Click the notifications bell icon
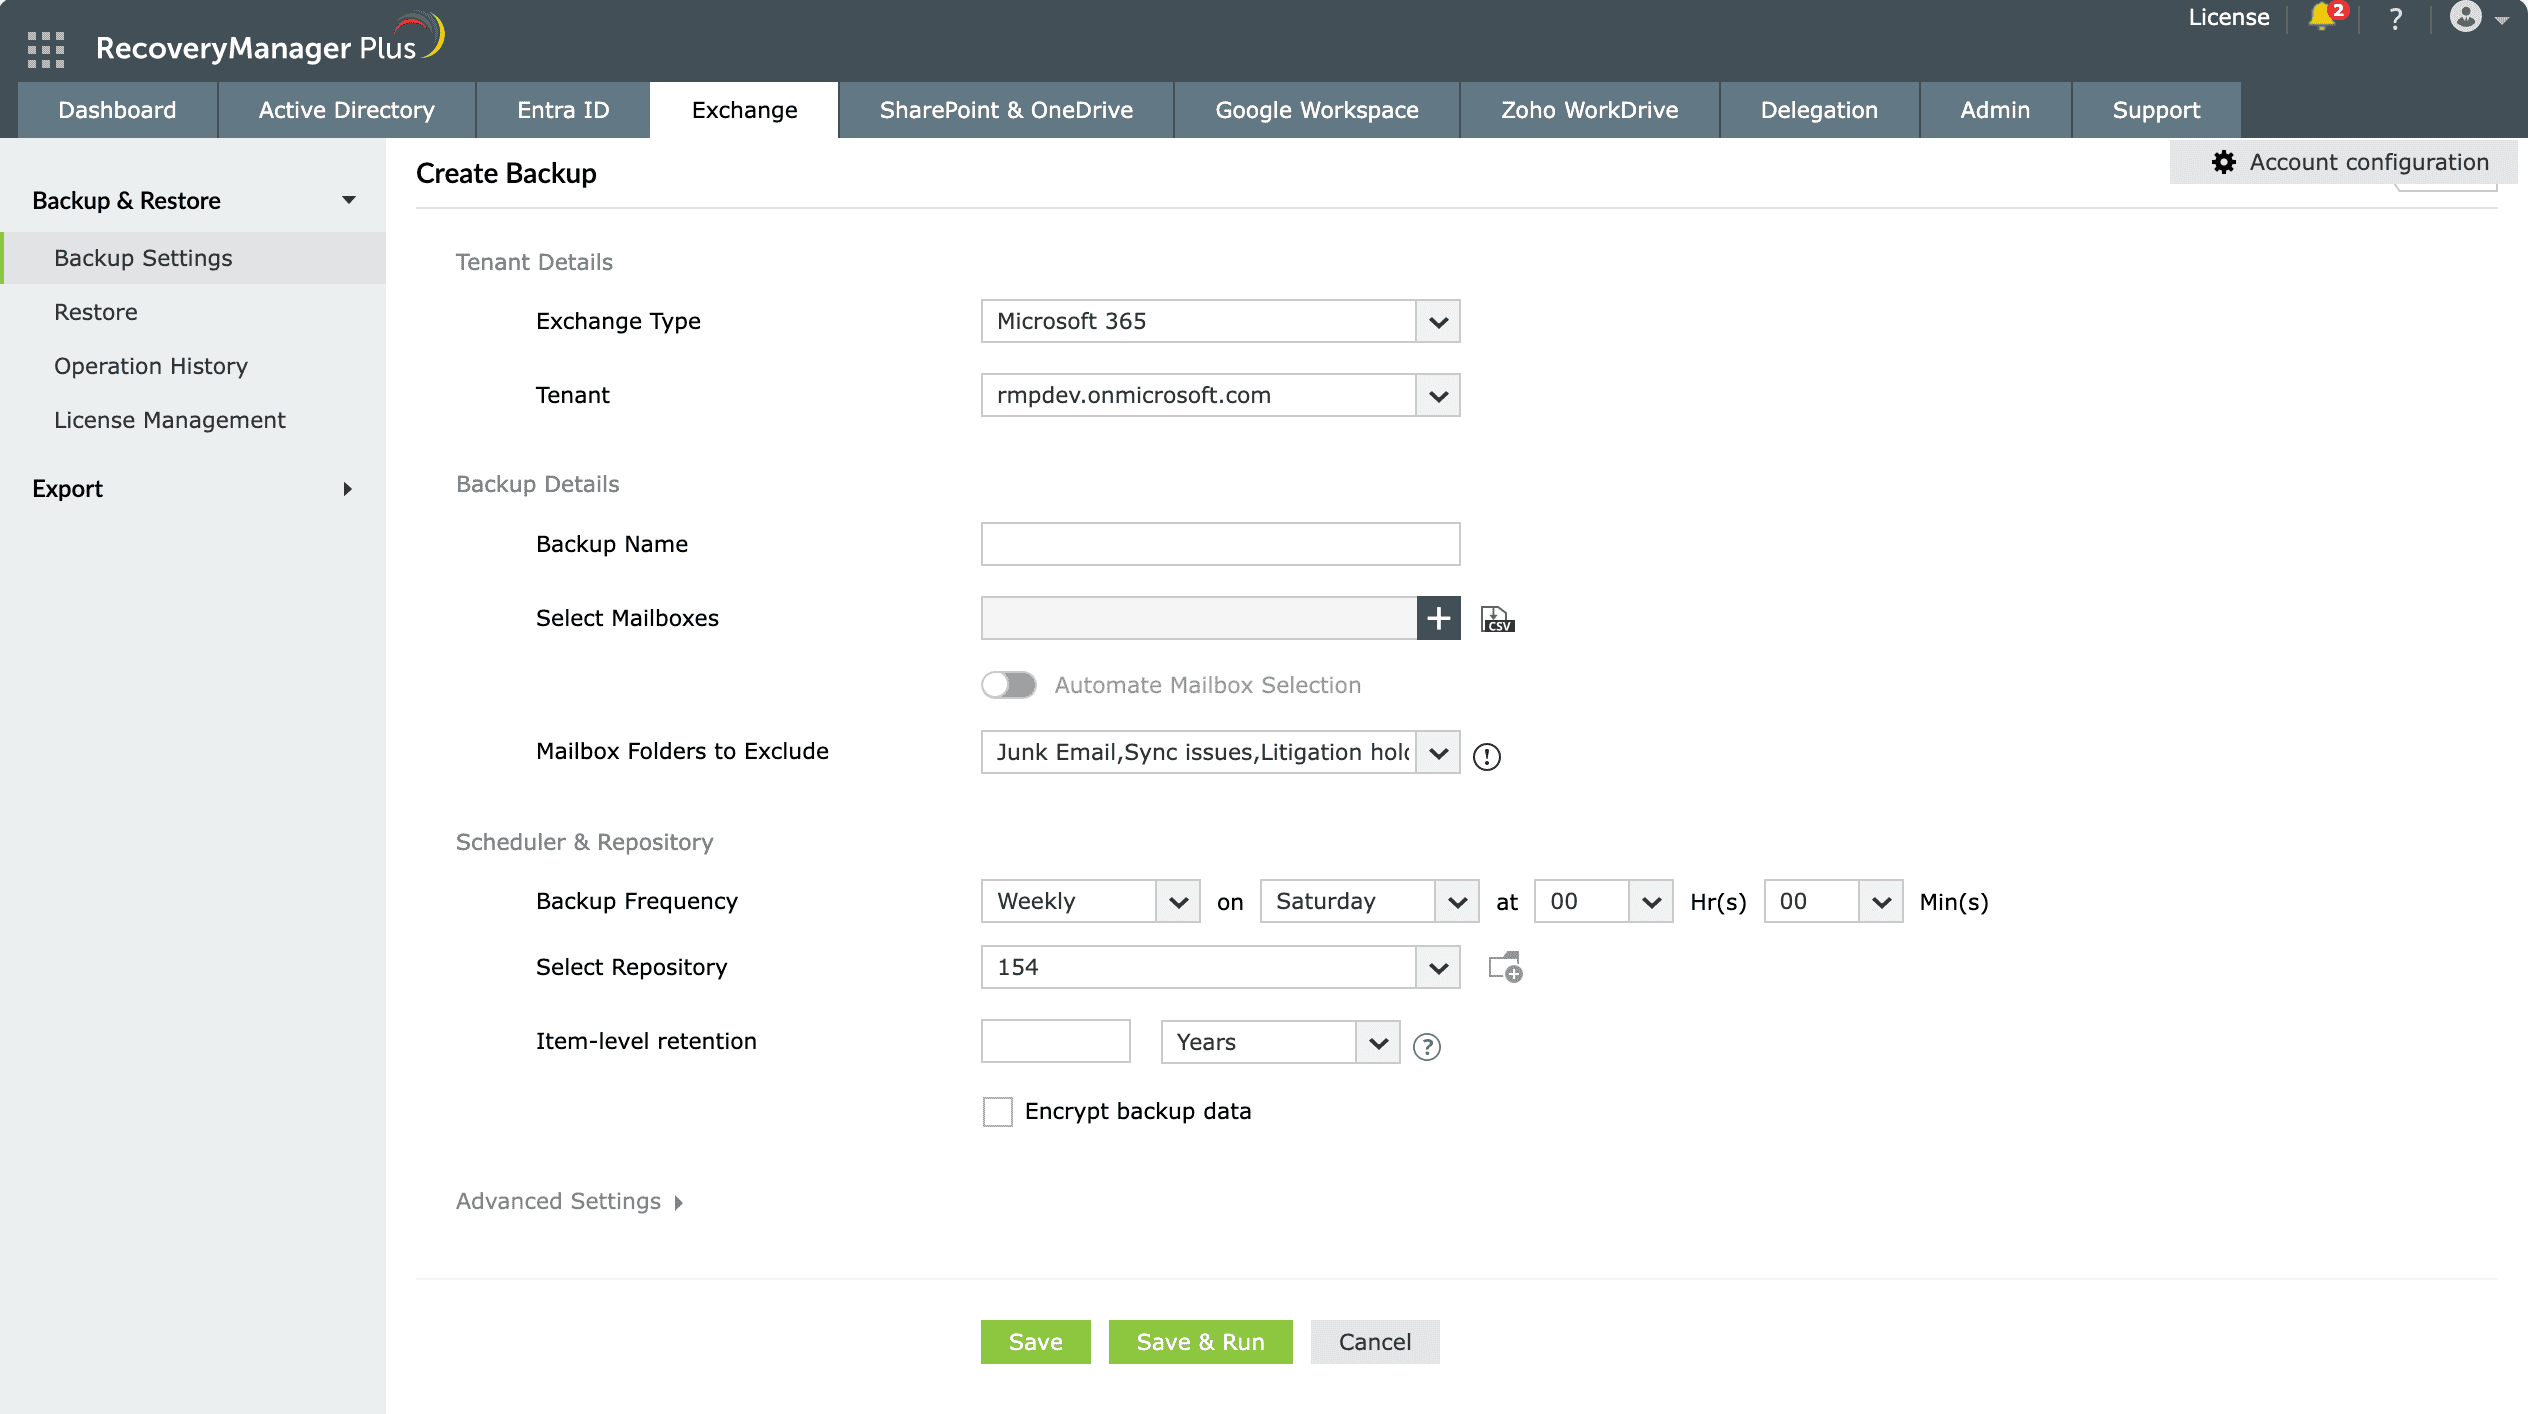This screenshot has width=2528, height=1414. 2322,18
